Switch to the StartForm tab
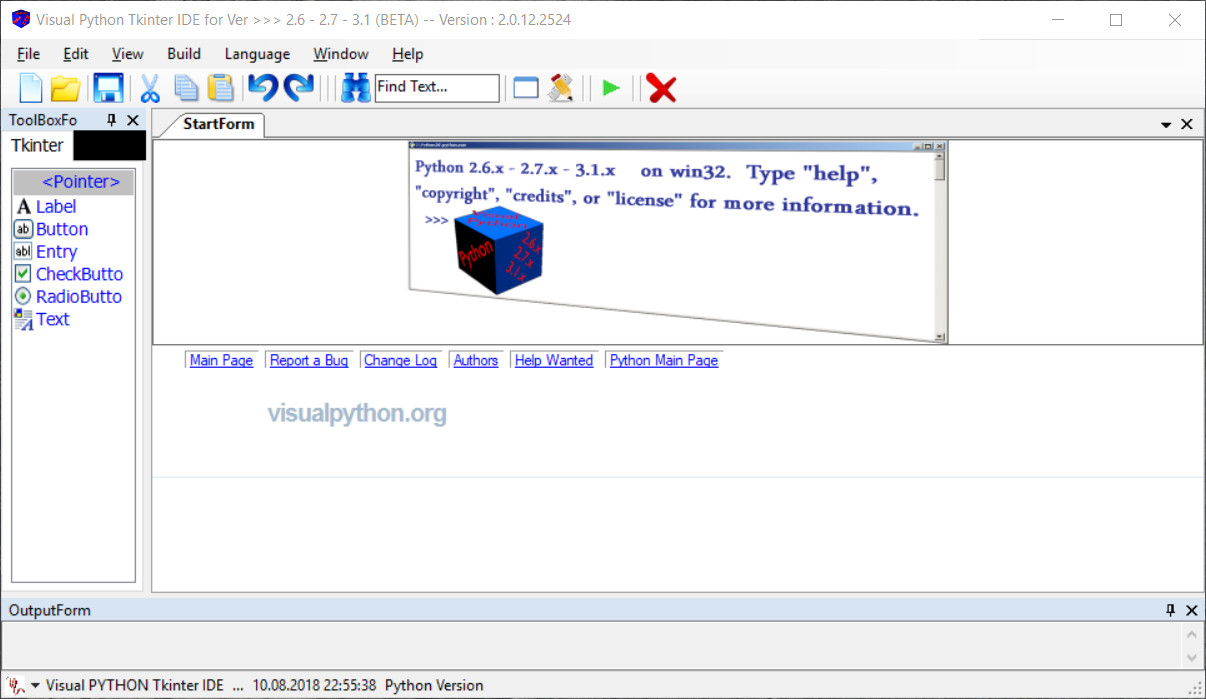 tap(218, 124)
